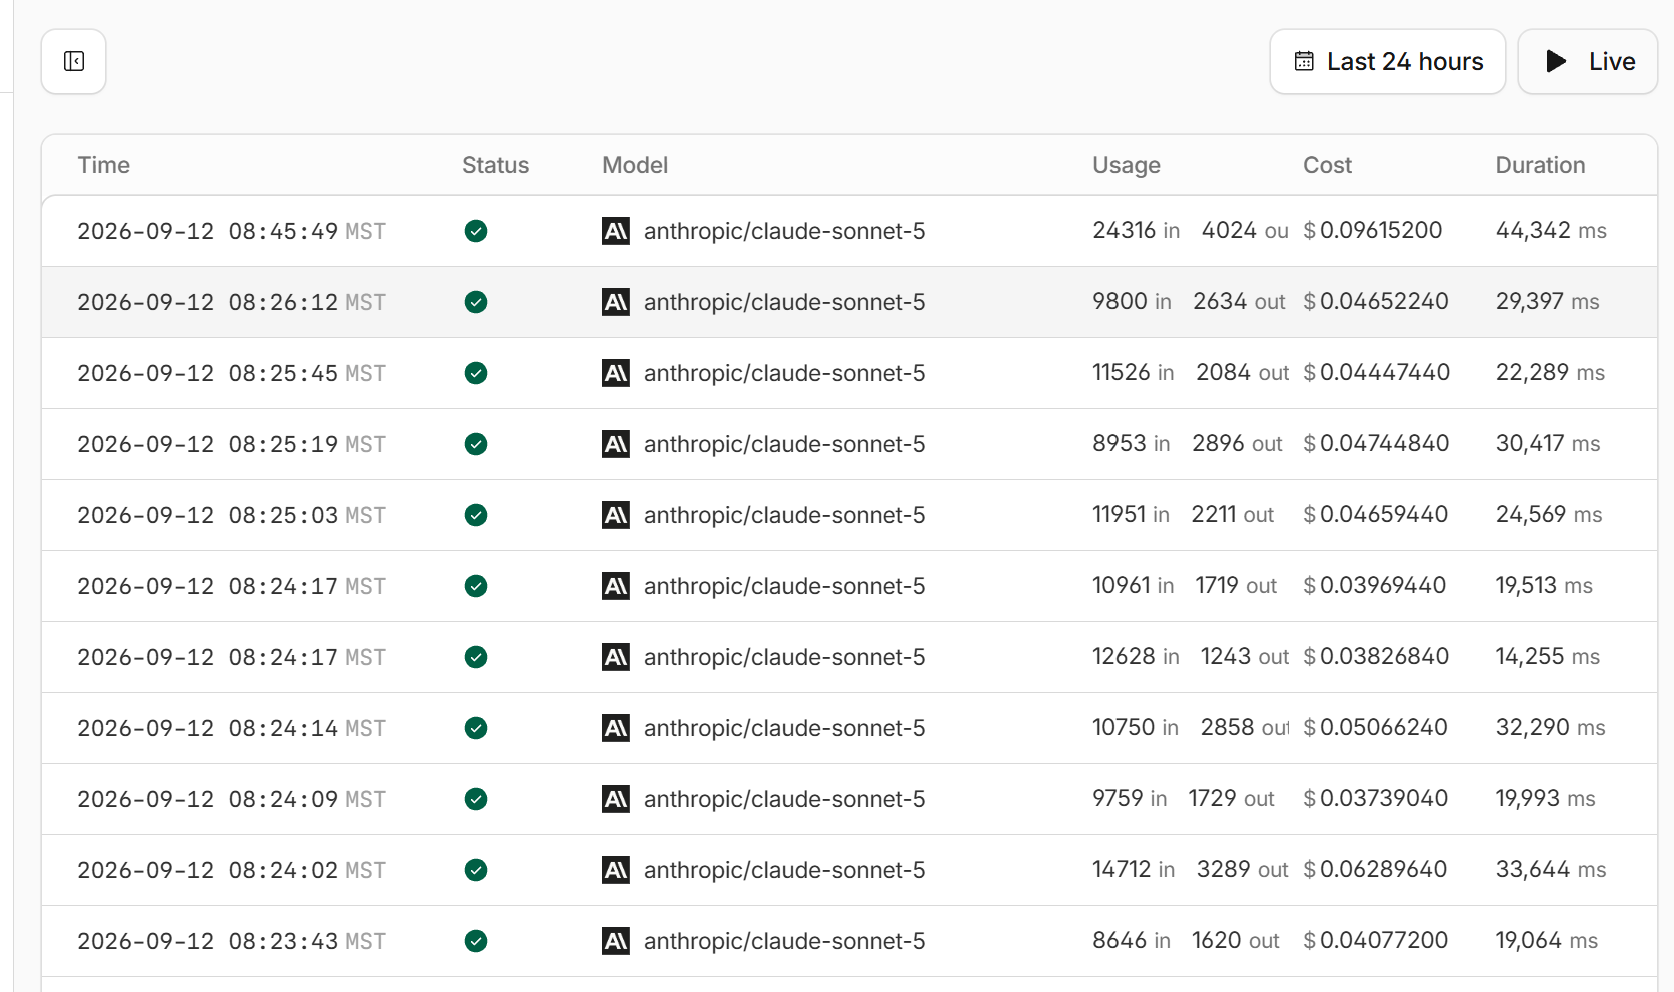Click cost value $0.03826840
Image resolution: width=1674 pixels, height=992 pixels.
[x=1376, y=656]
